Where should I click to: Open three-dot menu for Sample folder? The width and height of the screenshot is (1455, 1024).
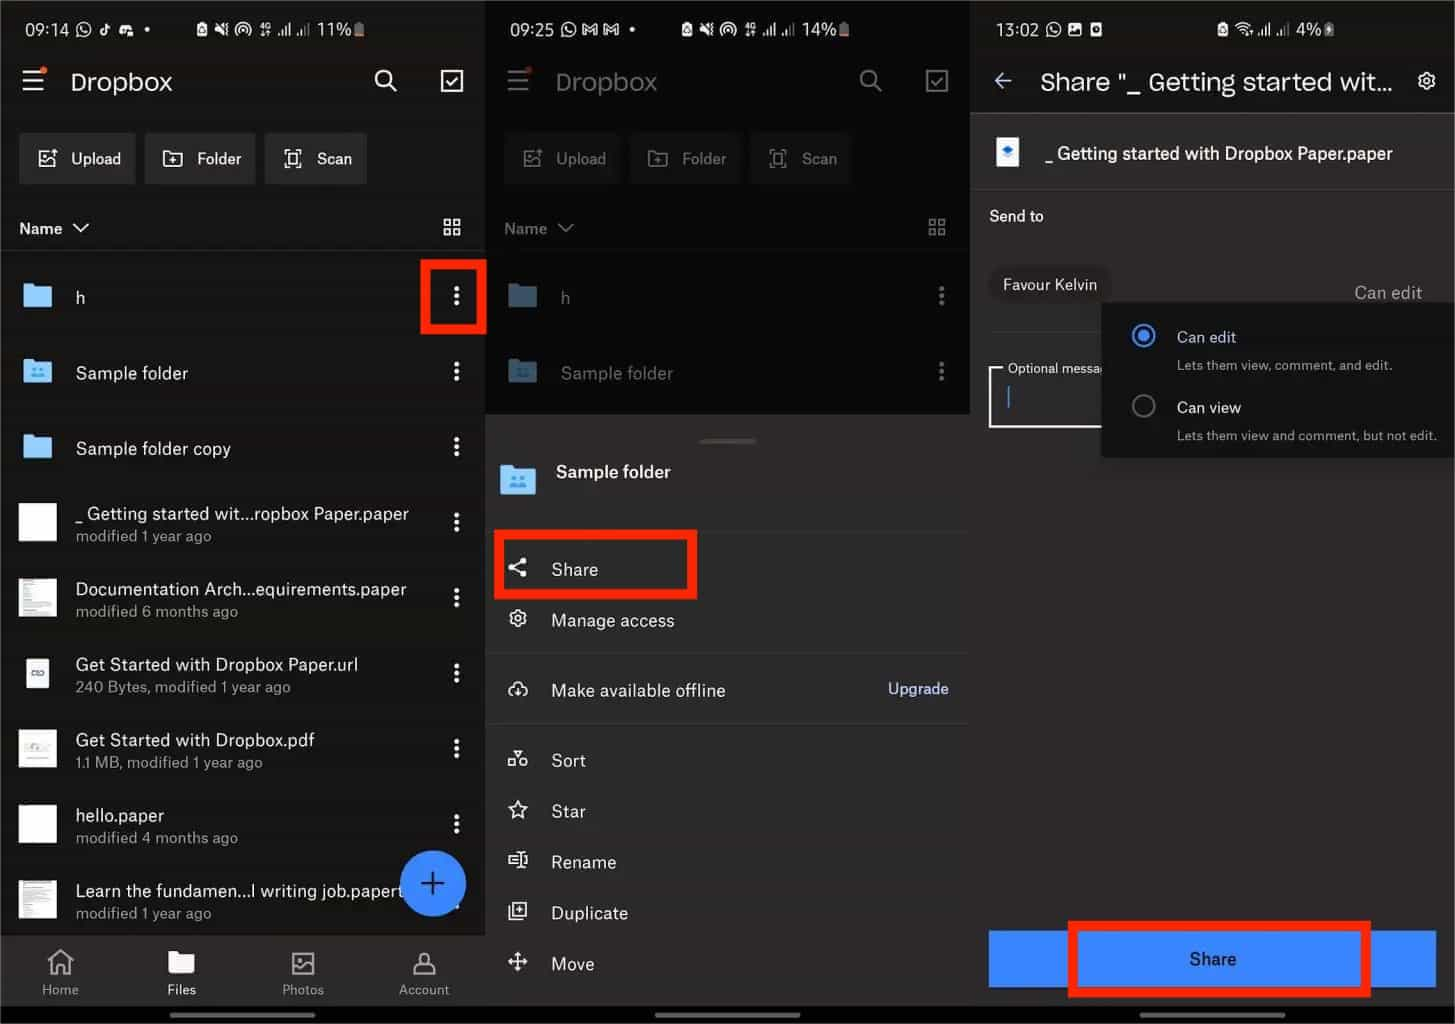[x=456, y=371]
